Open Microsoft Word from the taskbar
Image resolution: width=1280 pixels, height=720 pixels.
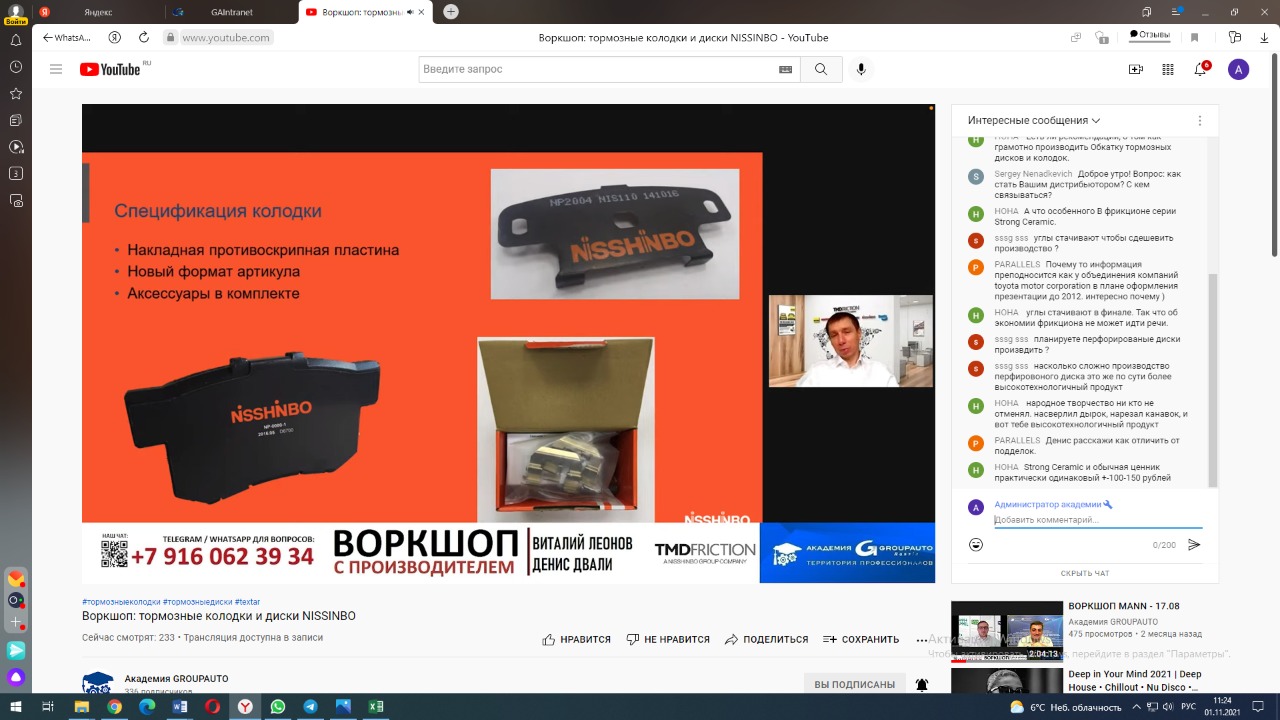pyautogui.click(x=180, y=706)
